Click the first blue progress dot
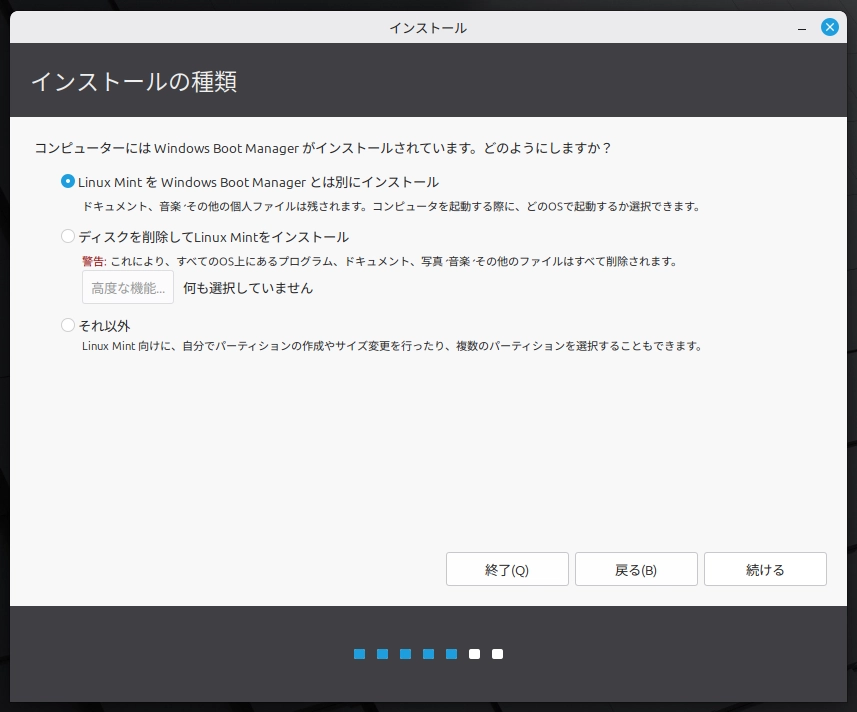The image size is (857, 712). (360, 654)
